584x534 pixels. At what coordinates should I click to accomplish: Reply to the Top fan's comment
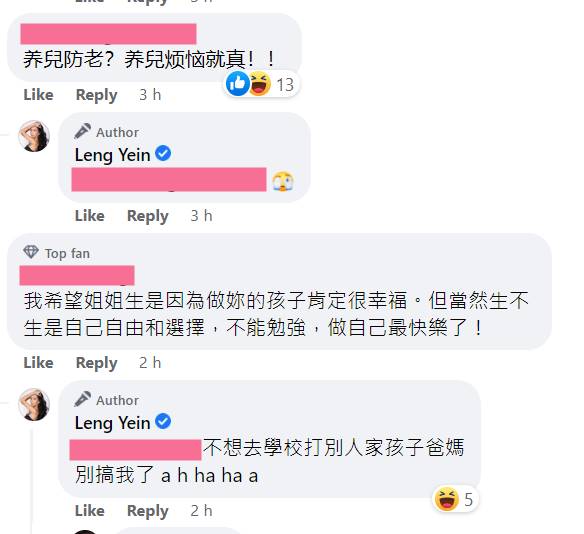tap(96, 363)
